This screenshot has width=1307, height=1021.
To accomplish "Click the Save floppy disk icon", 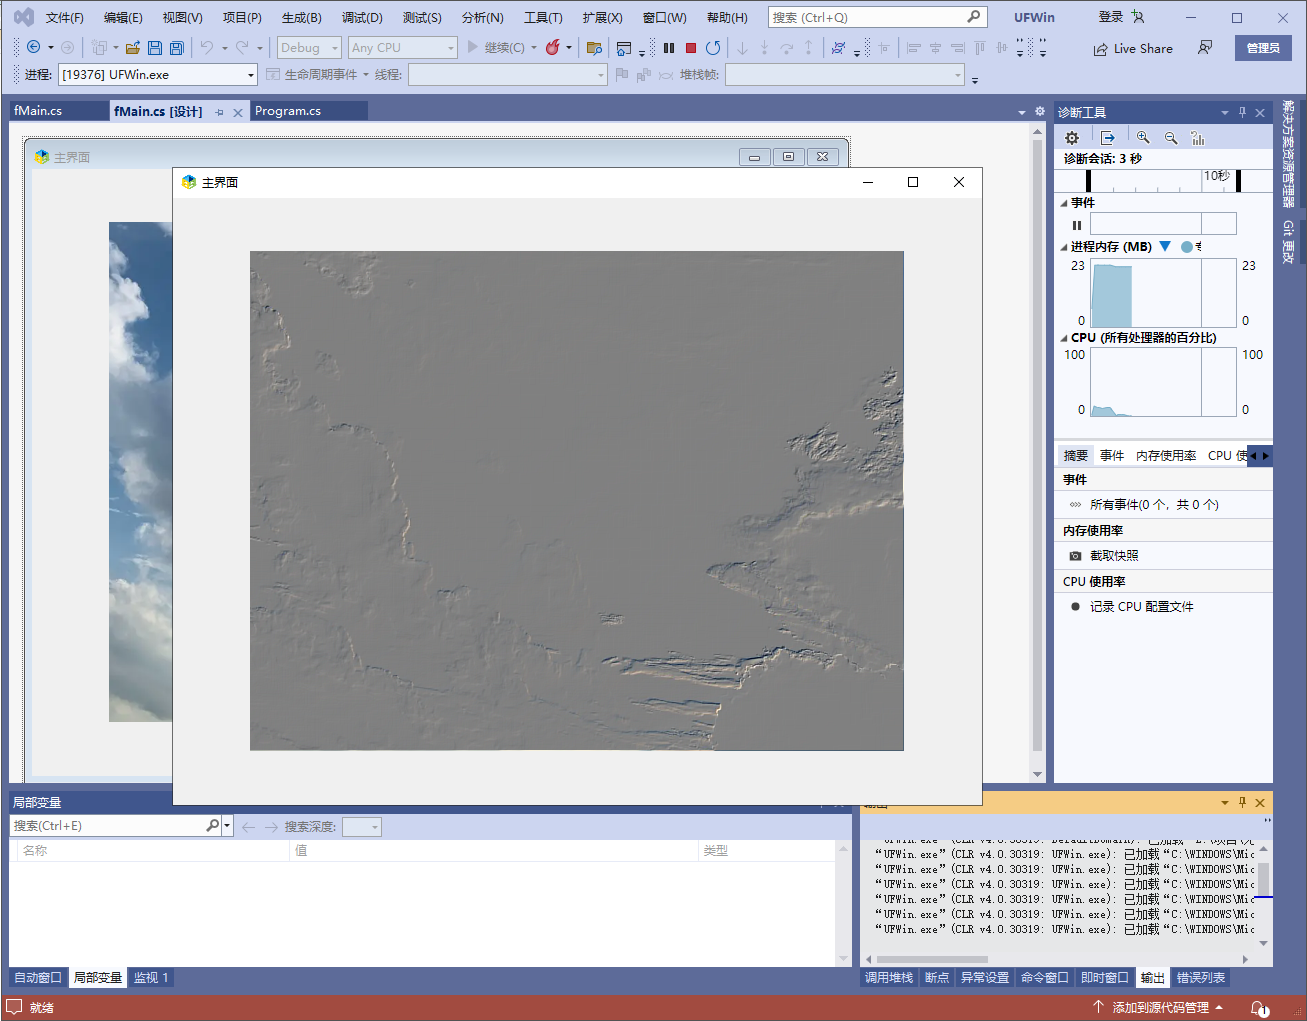I will click(155, 47).
